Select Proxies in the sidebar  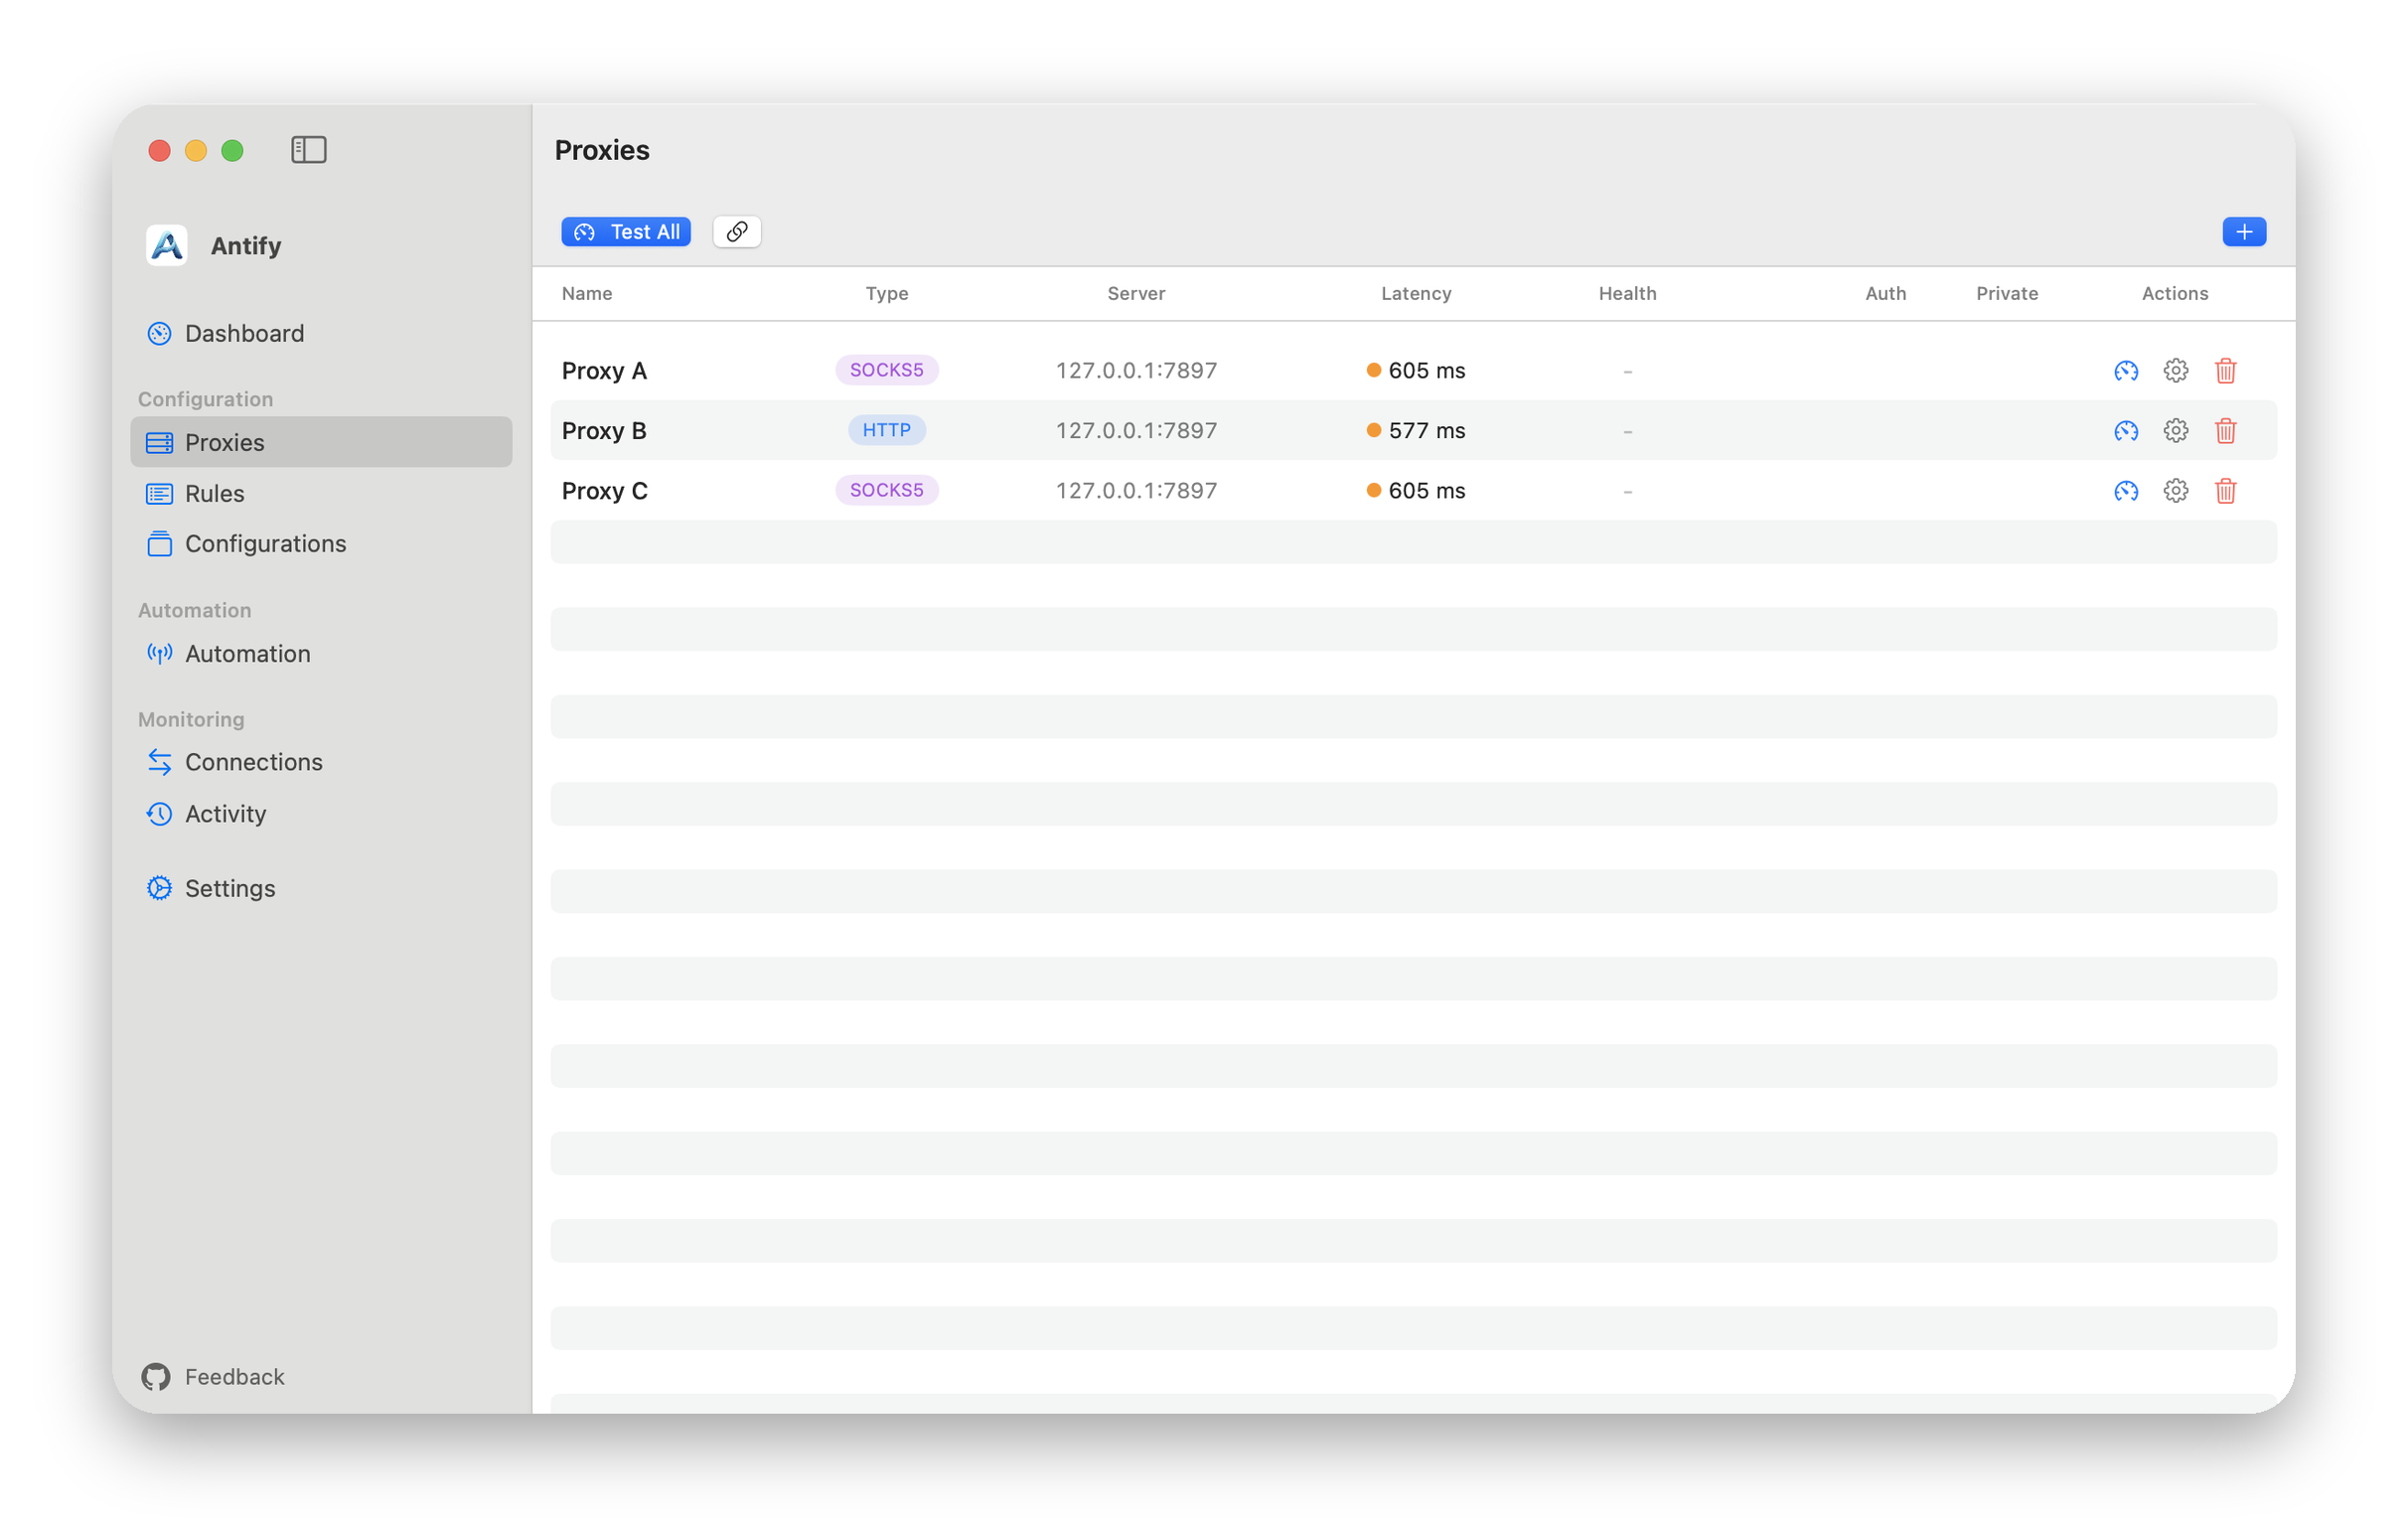coord(321,442)
